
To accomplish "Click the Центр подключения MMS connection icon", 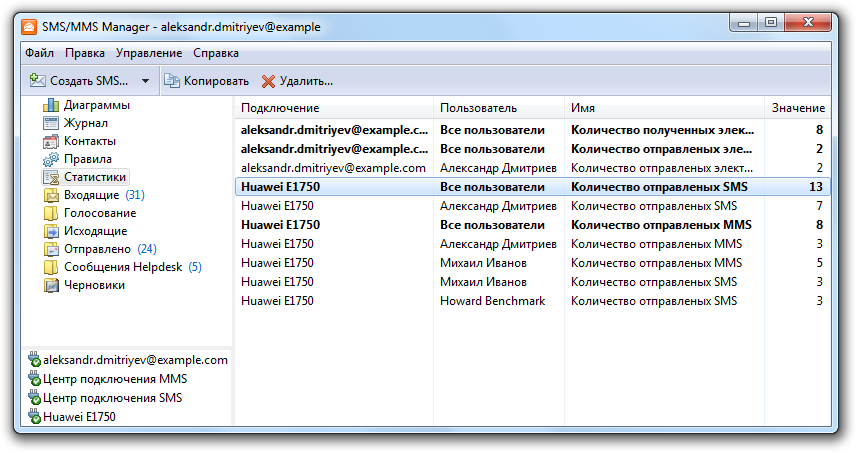I will point(33,379).
